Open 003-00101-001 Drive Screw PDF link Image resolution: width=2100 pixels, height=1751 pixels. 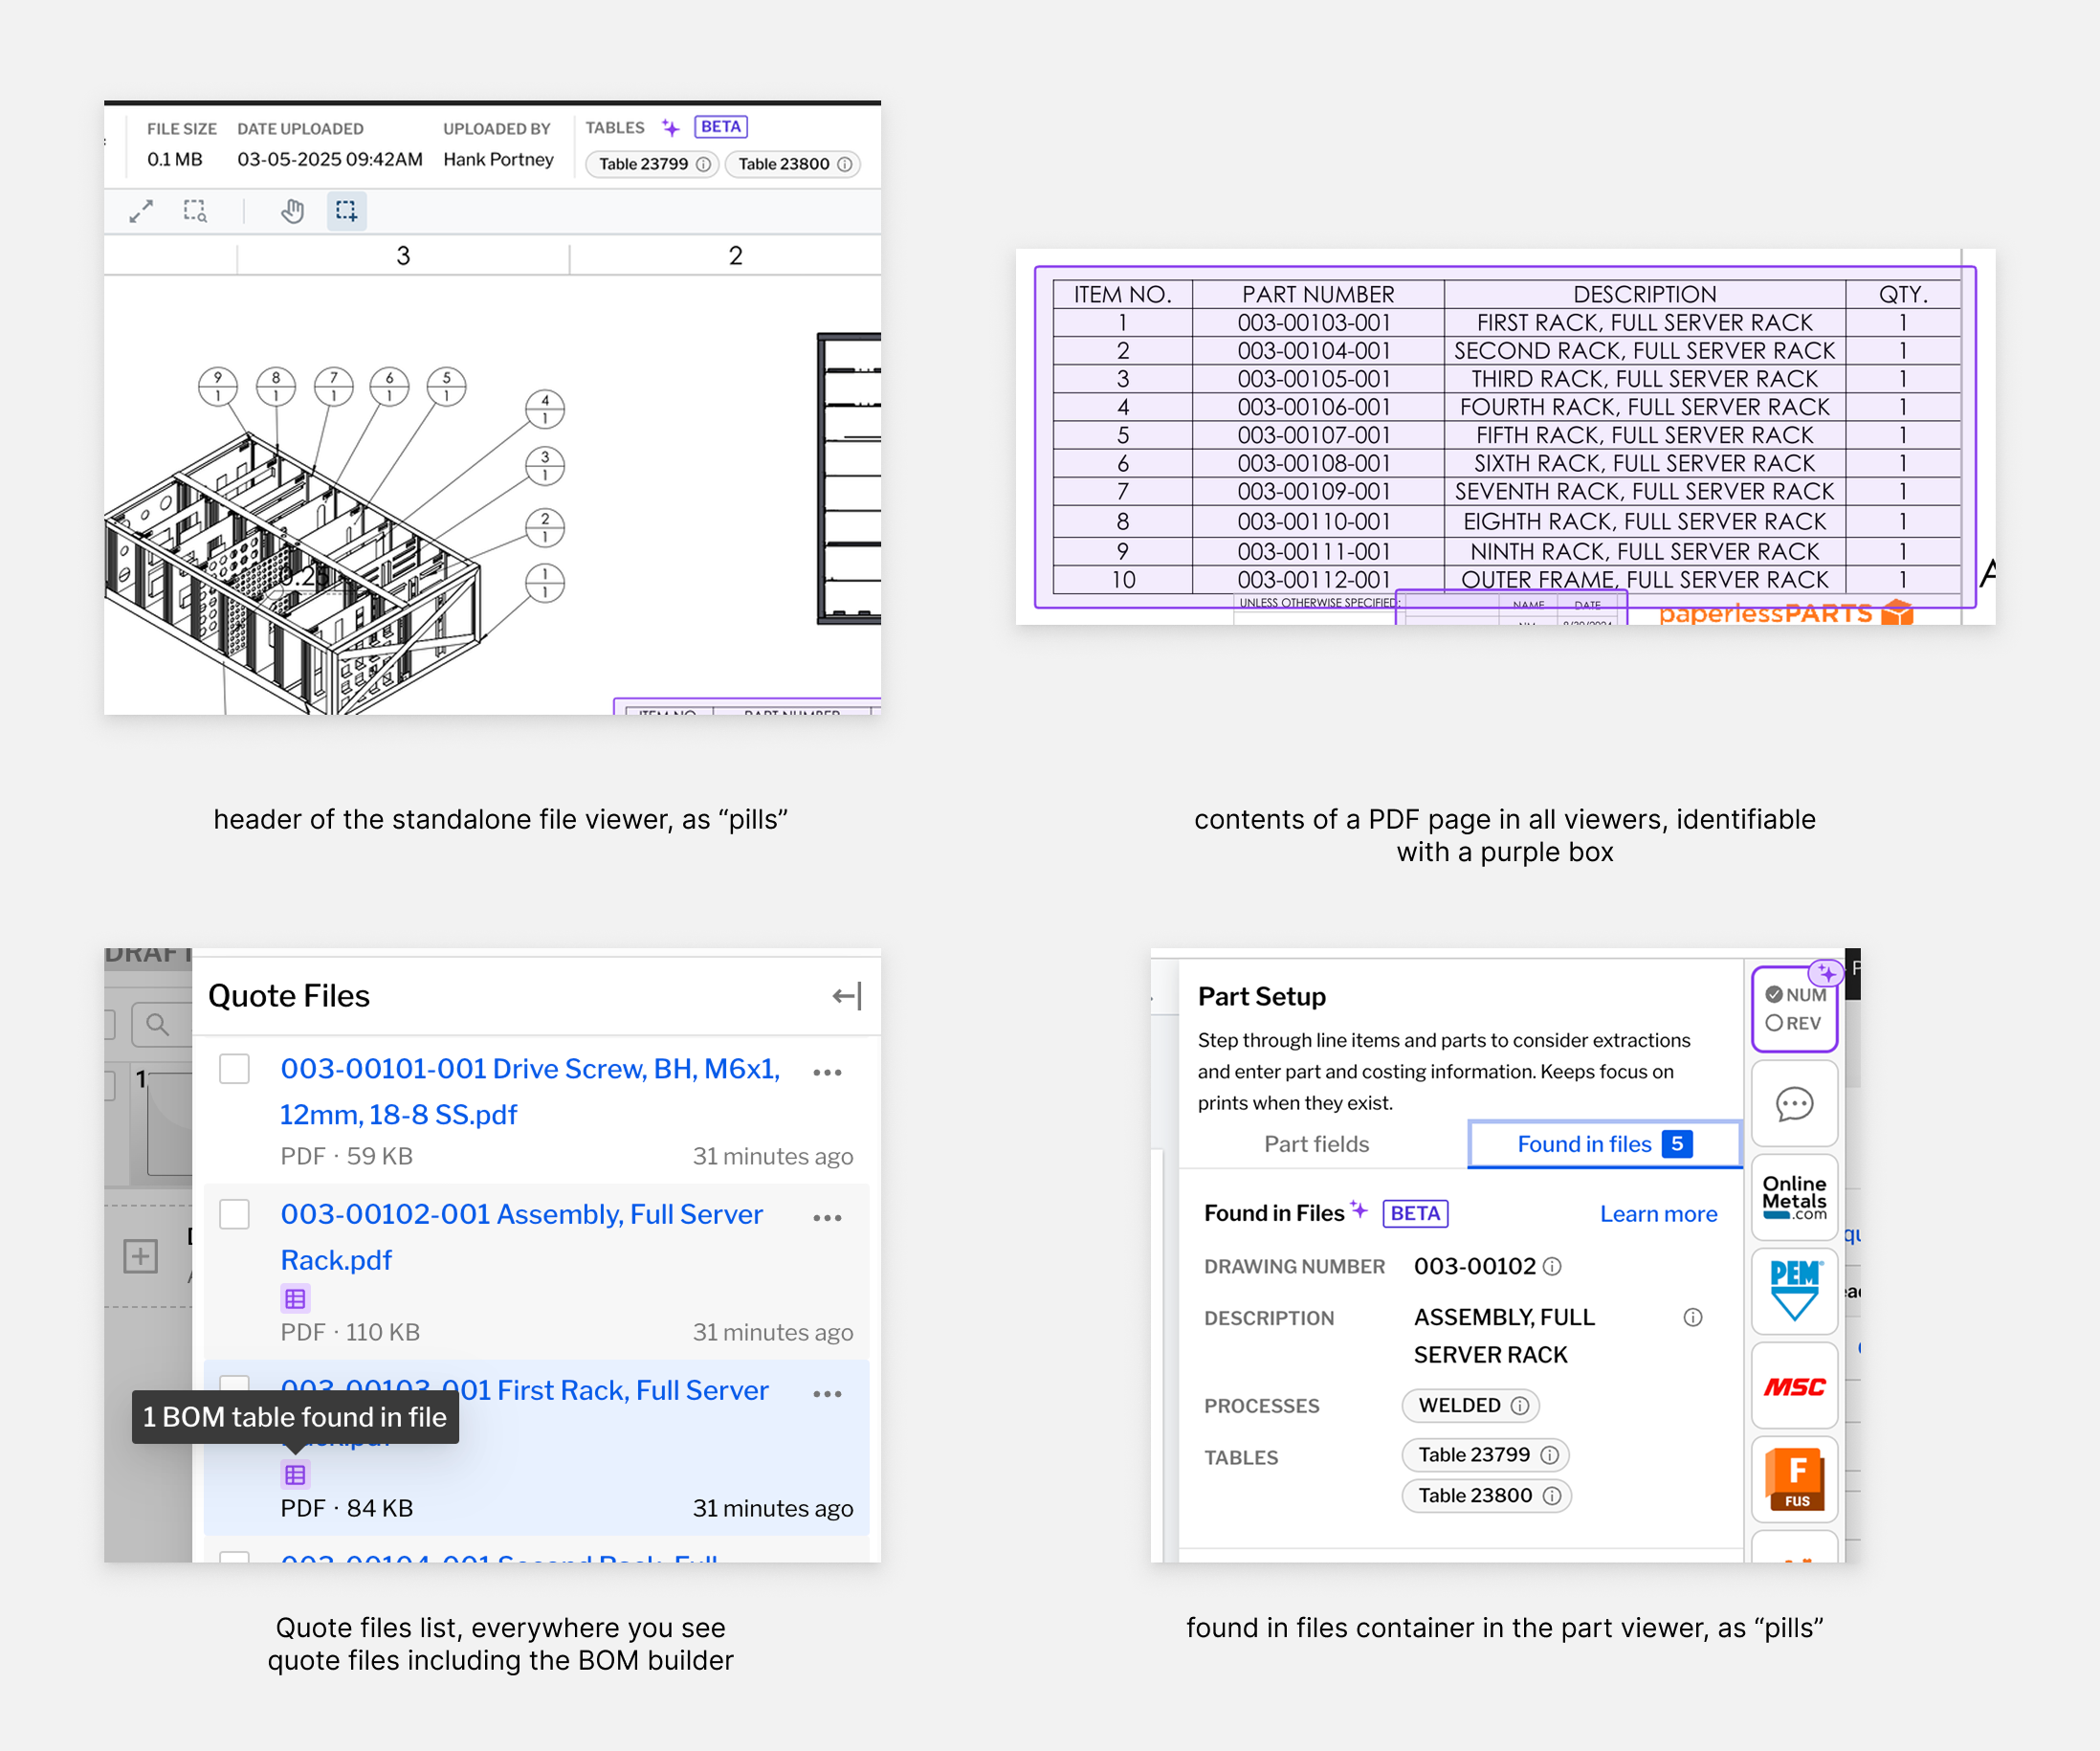[x=530, y=1091]
